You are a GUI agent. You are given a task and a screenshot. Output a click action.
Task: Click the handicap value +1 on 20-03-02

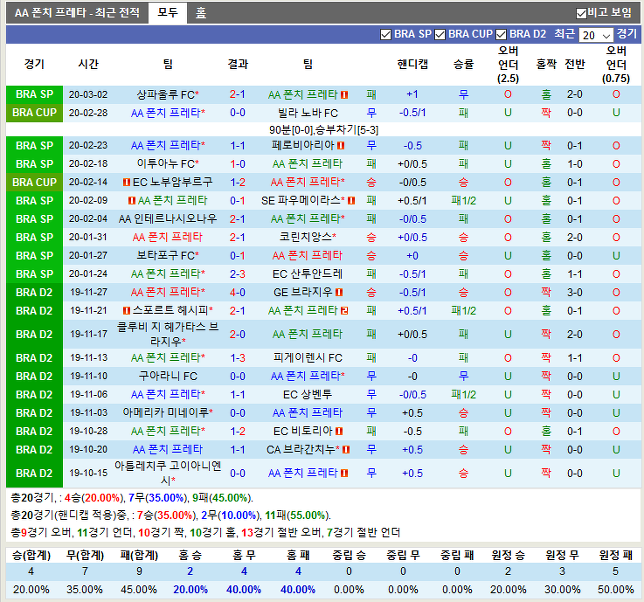412,95
